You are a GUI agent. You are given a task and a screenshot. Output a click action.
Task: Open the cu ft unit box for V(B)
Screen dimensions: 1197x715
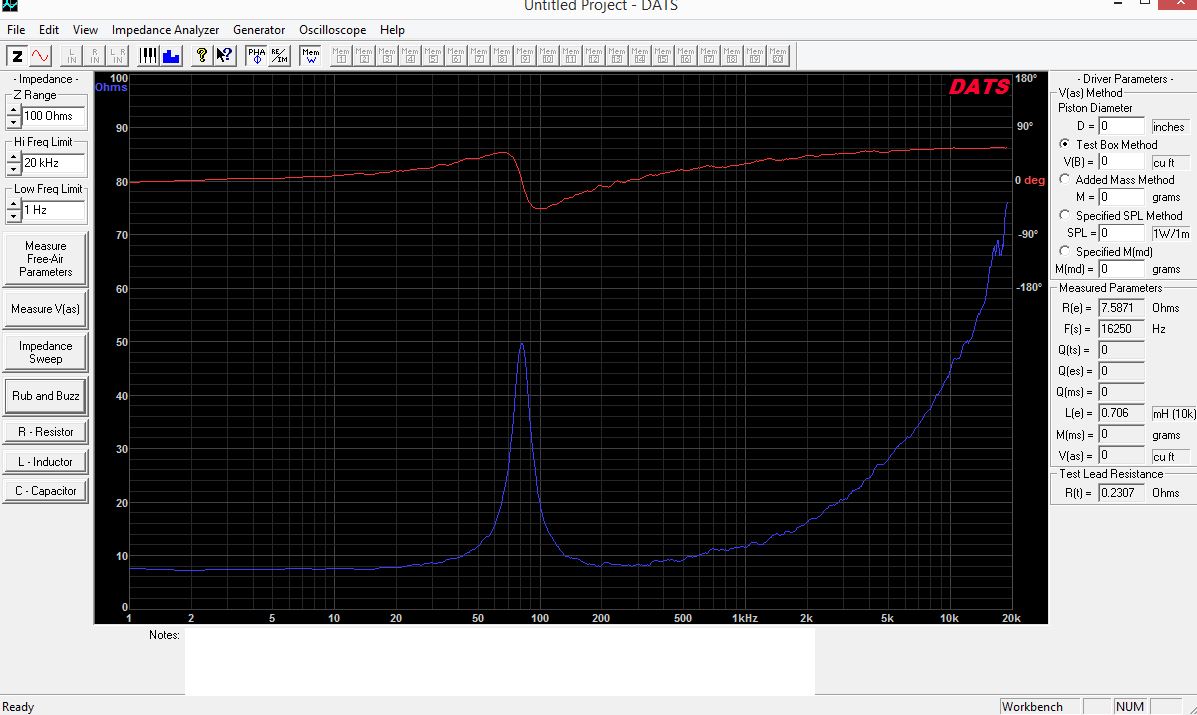[1170, 163]
